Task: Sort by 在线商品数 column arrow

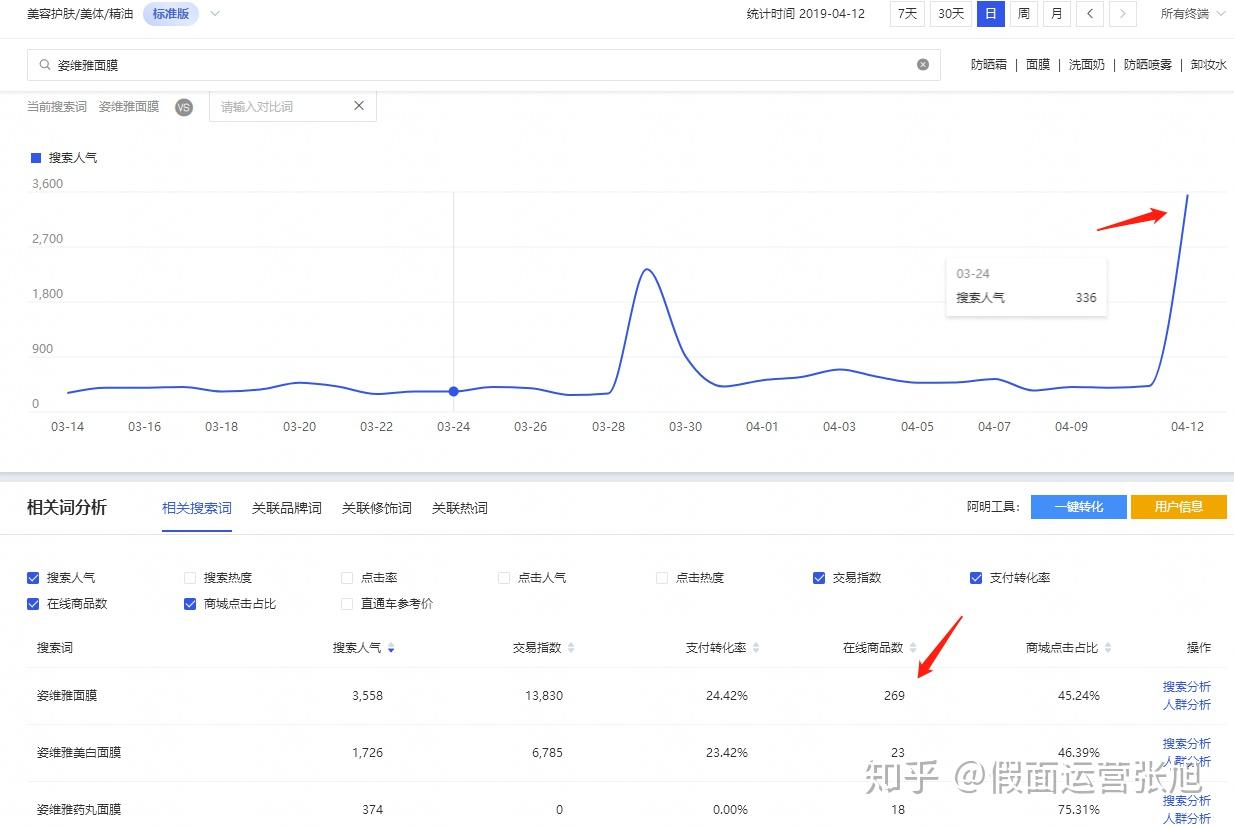Action: [x=913, y=648]
